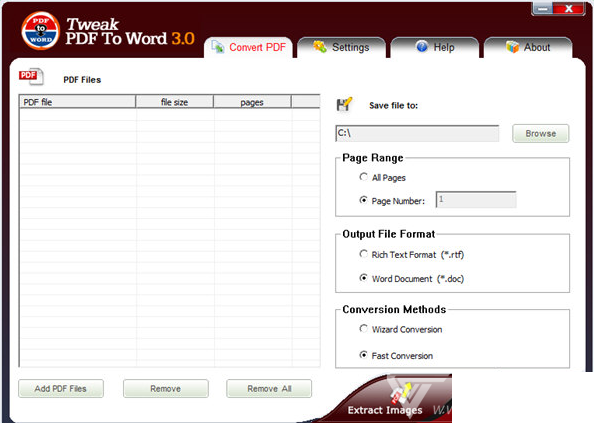Click the Settings gear icon
Image resolution: width=594 pixels, height=423 pixels.
click(x=320, y=47)
